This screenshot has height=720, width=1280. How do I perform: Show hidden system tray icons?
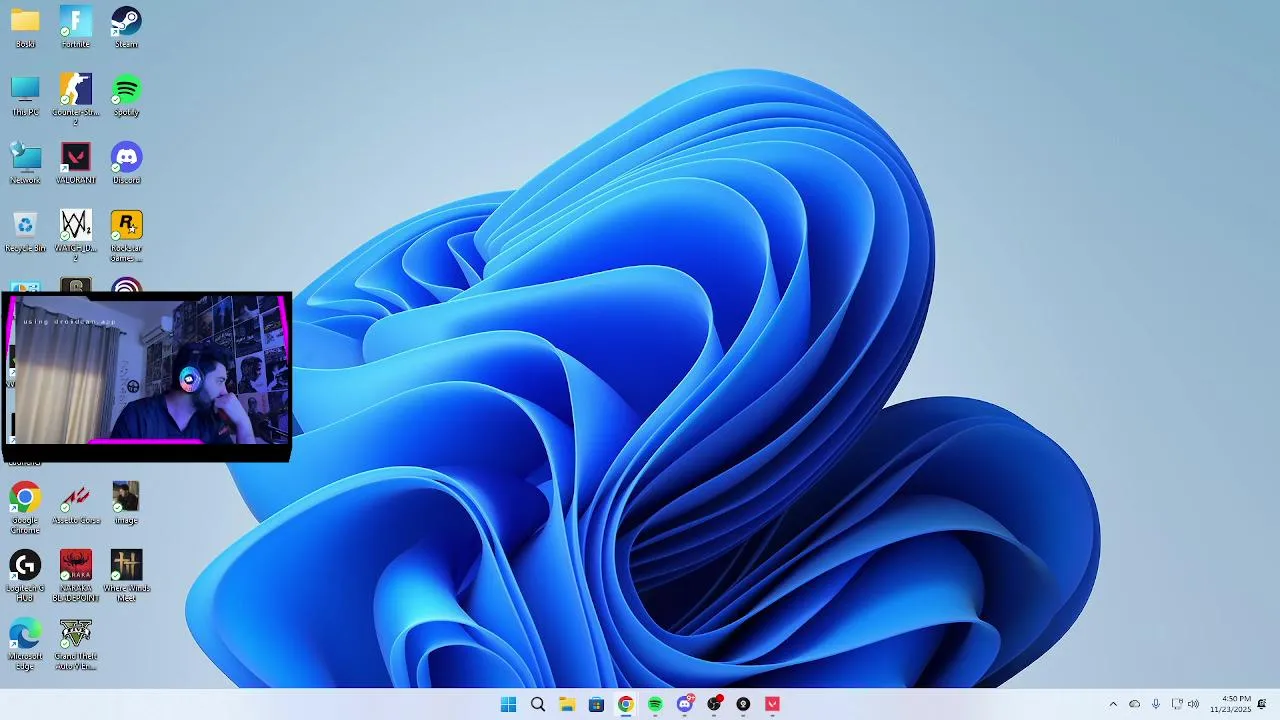pos(1113,704)
